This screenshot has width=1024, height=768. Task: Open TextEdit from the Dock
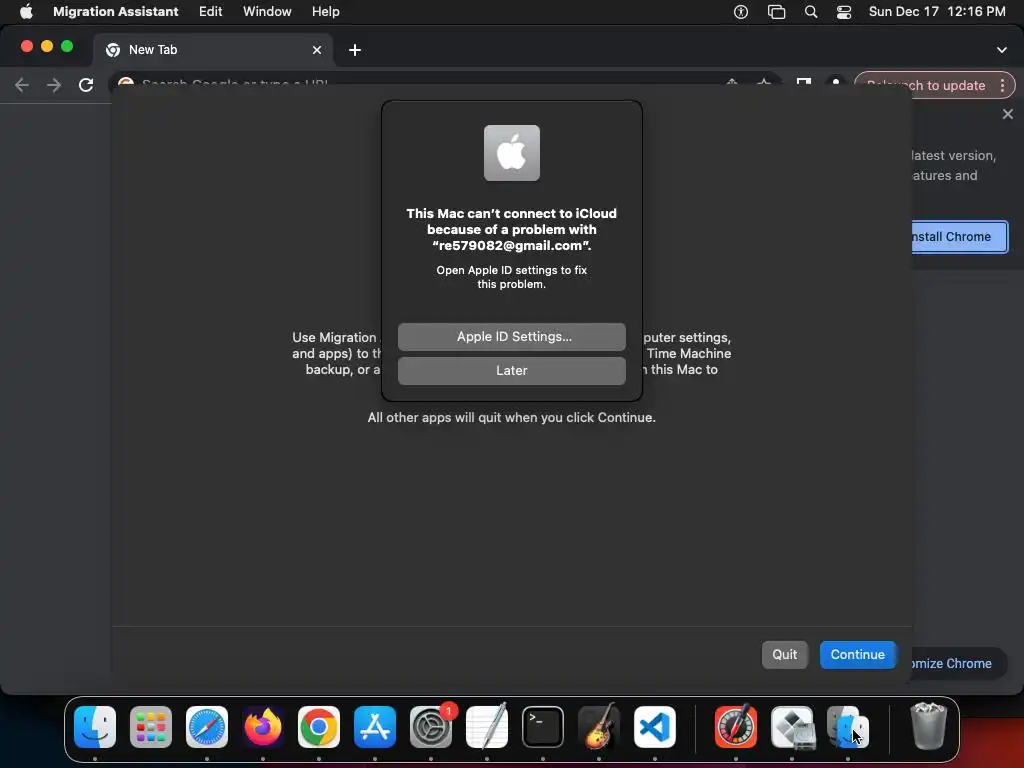487,727
